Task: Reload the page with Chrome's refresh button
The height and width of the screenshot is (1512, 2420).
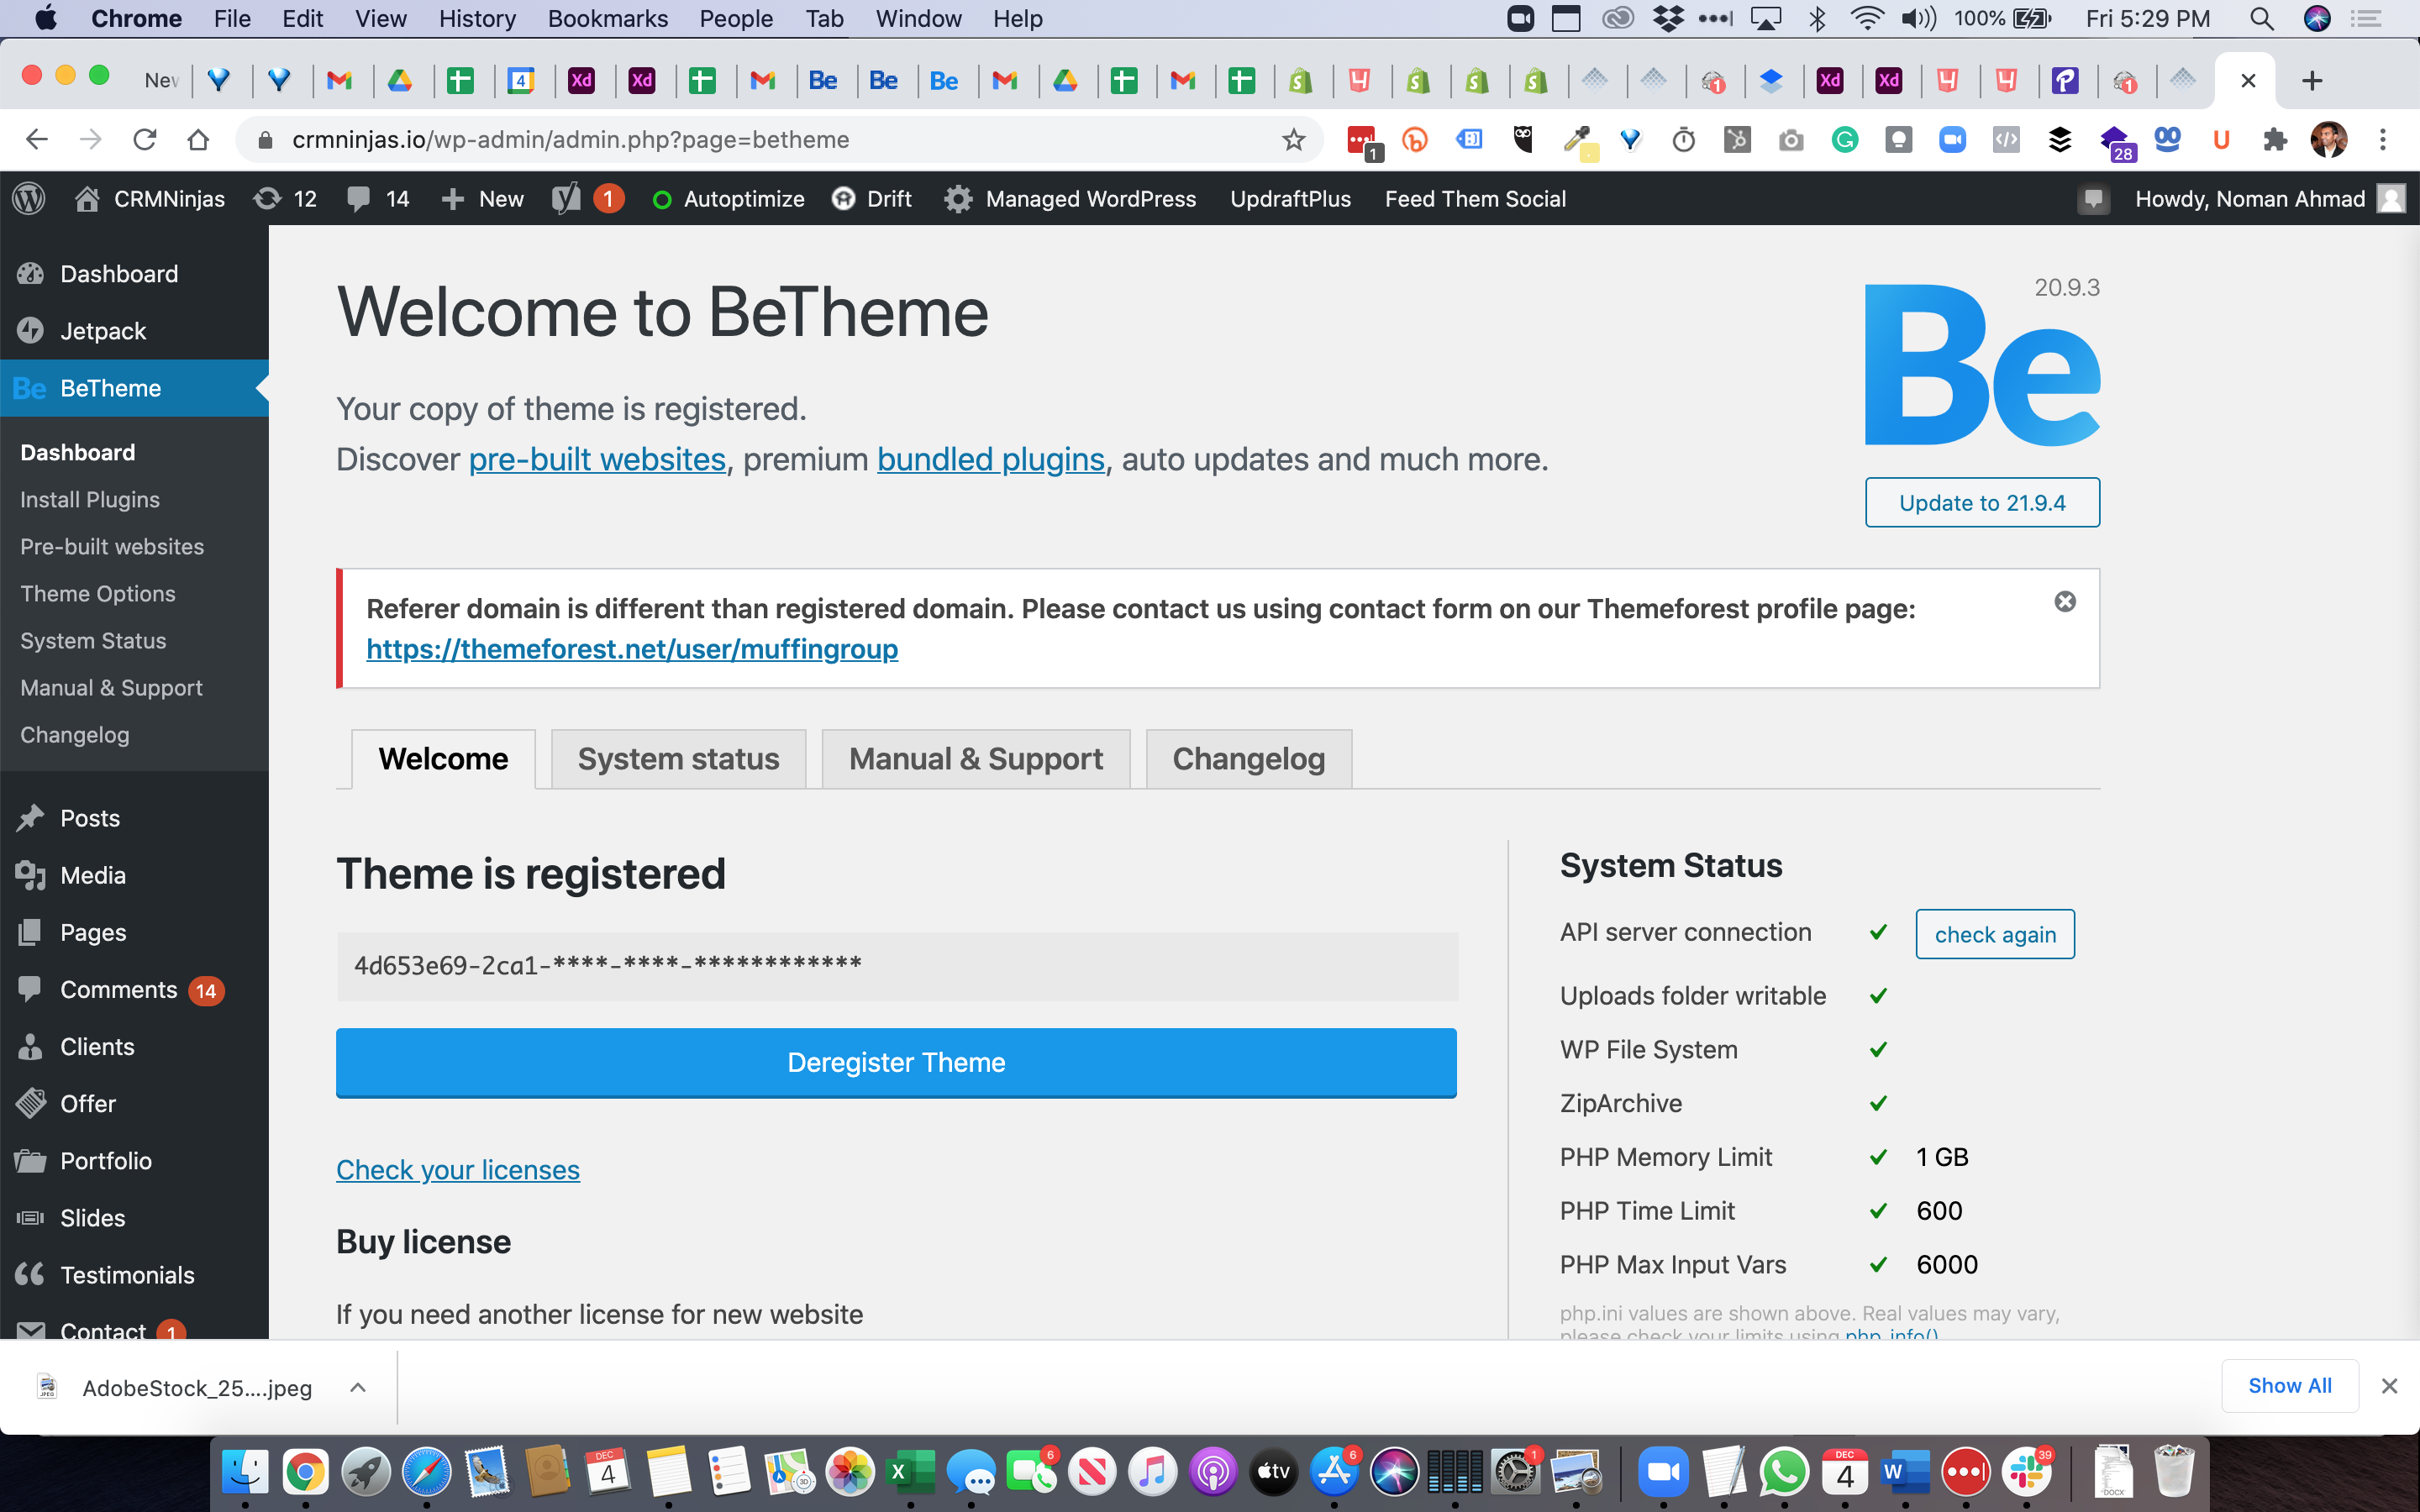Action: click(145, 139)
